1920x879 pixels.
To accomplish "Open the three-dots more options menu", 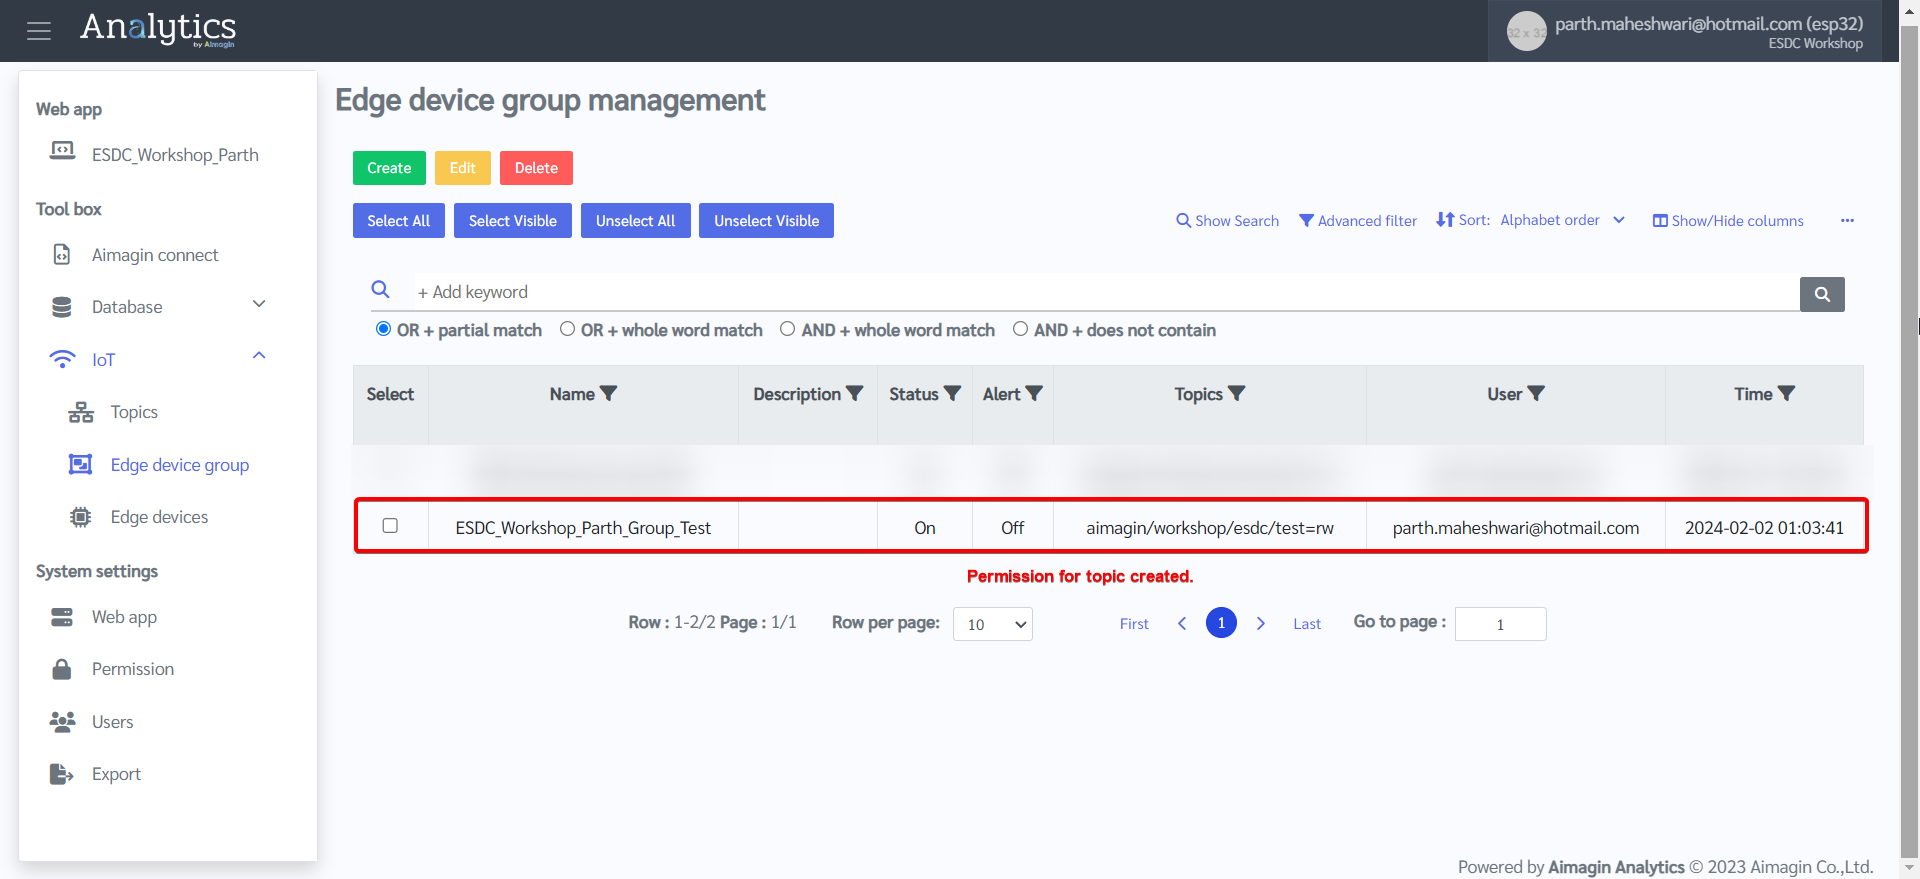I will click(1847, 221).
